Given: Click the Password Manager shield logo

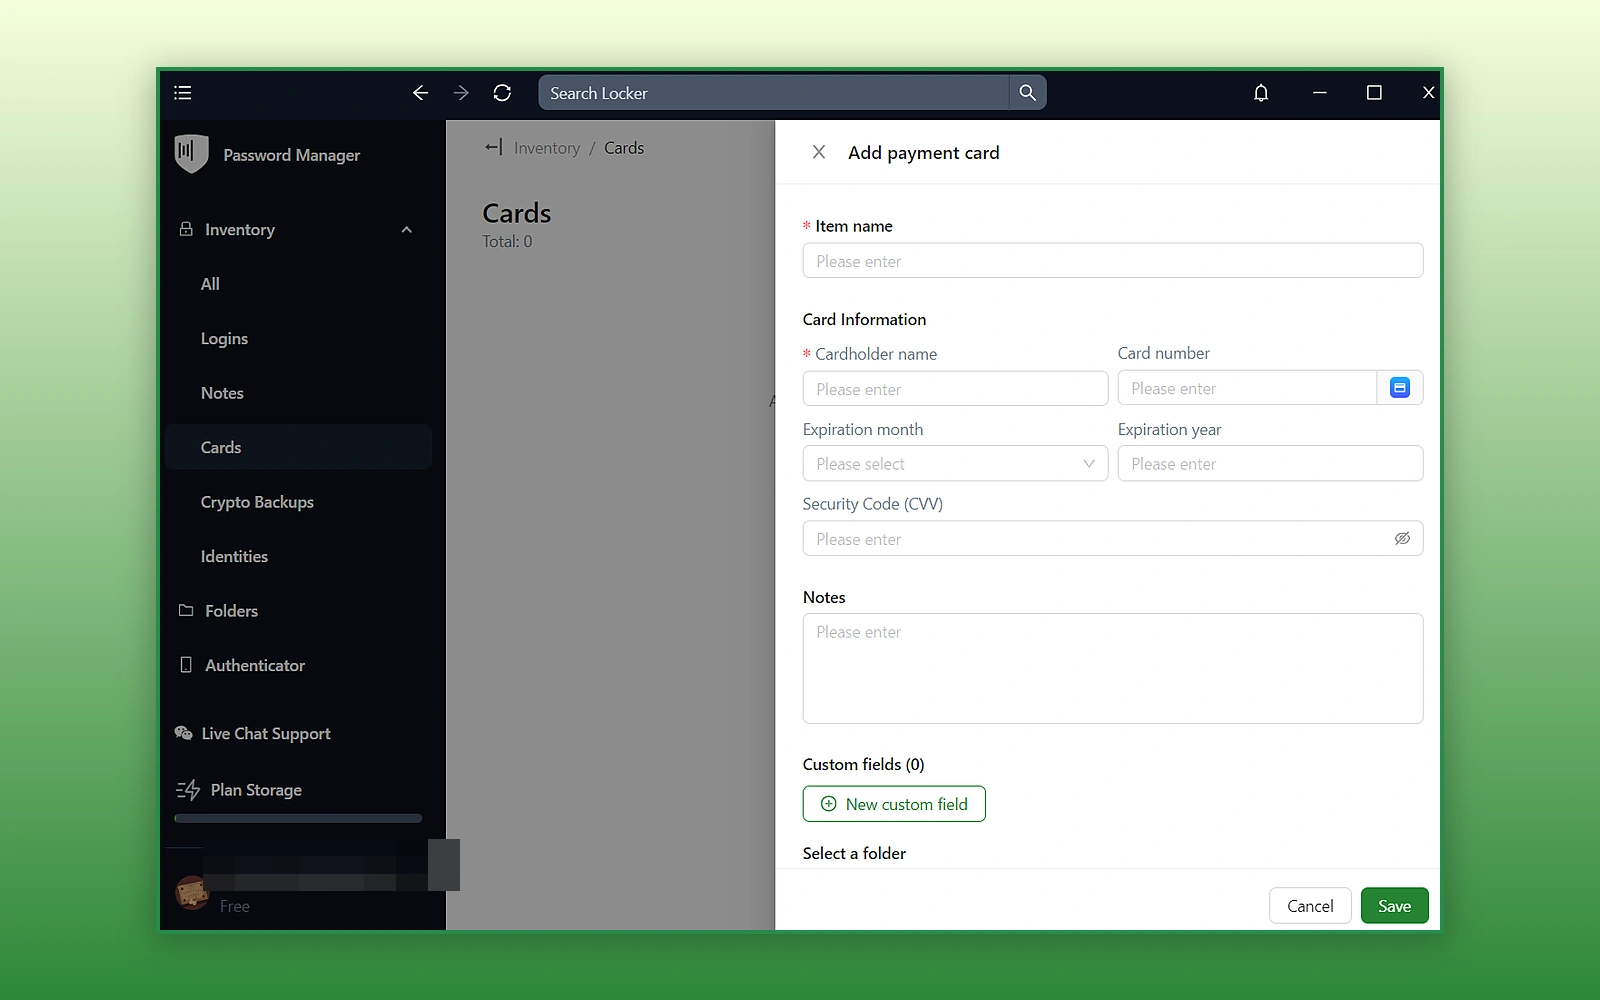Looking at the screenshot, I should 191,154.
